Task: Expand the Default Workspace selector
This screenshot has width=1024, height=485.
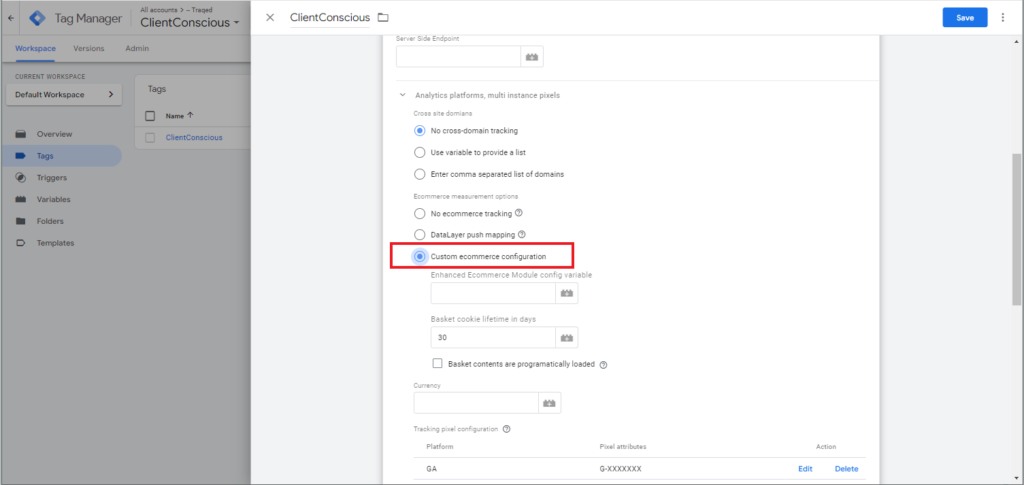Action: [x=63, y=95]
